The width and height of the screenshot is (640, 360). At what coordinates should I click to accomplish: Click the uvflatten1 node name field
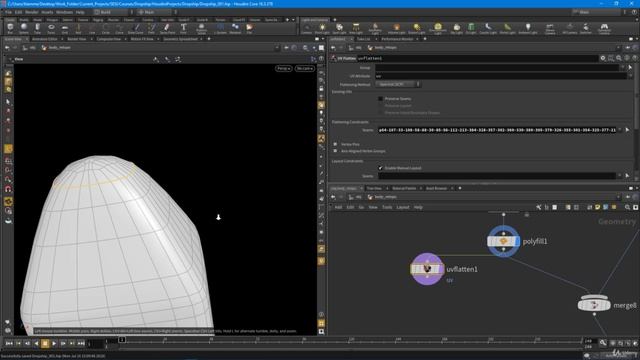pyautogui.click(x=477, y=58)
